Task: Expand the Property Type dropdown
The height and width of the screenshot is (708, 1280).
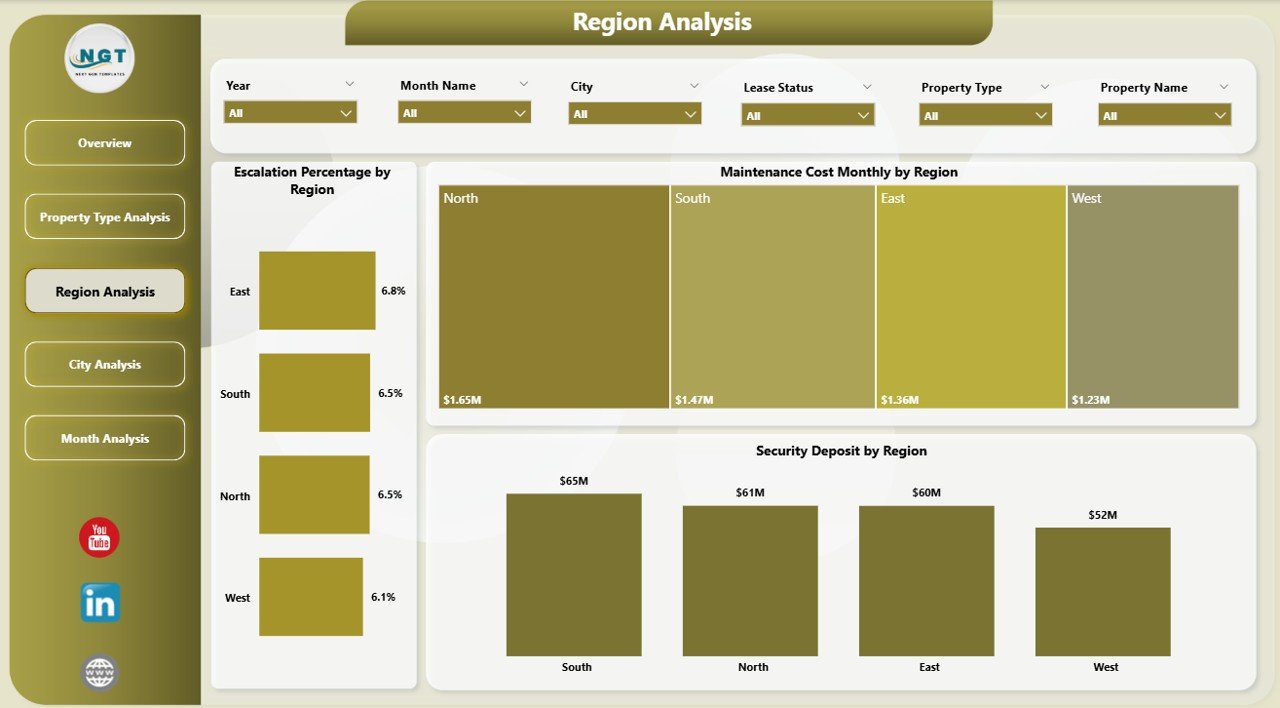Action: (x=985, y=116)
